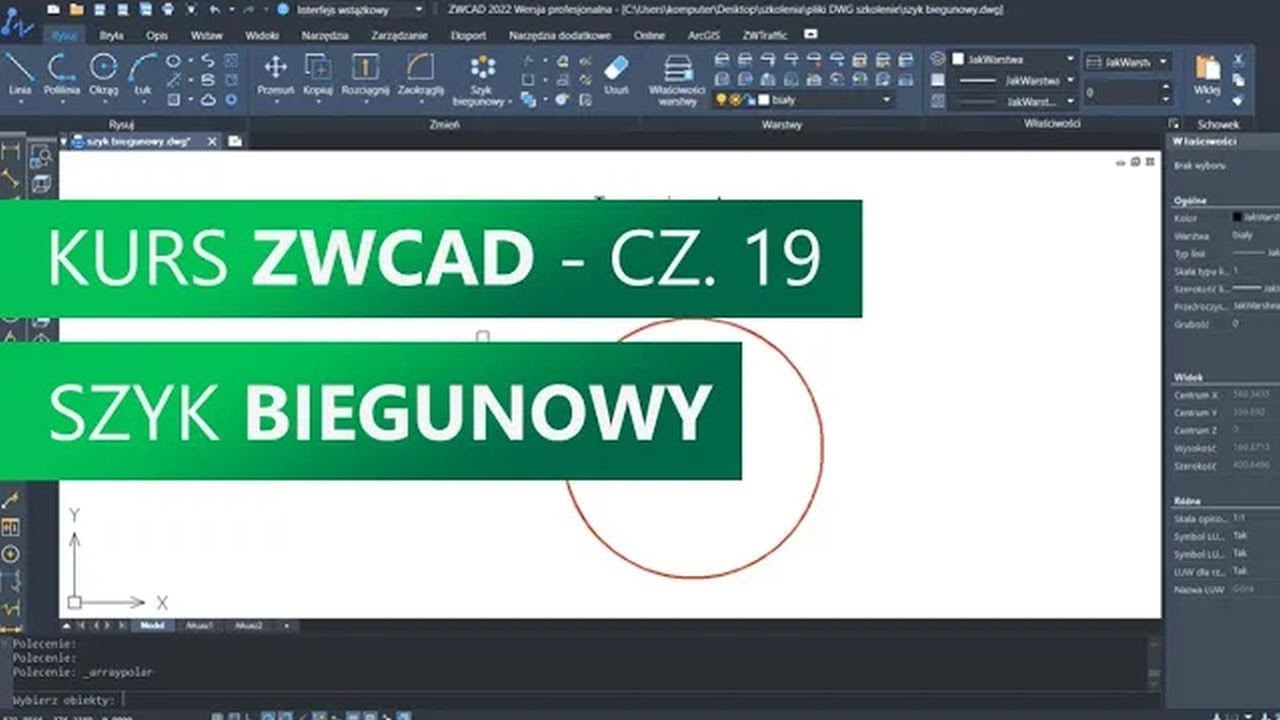Open the Widoki ribbon tab
This screenshot has height=720, width=1280.
(262, 35)
